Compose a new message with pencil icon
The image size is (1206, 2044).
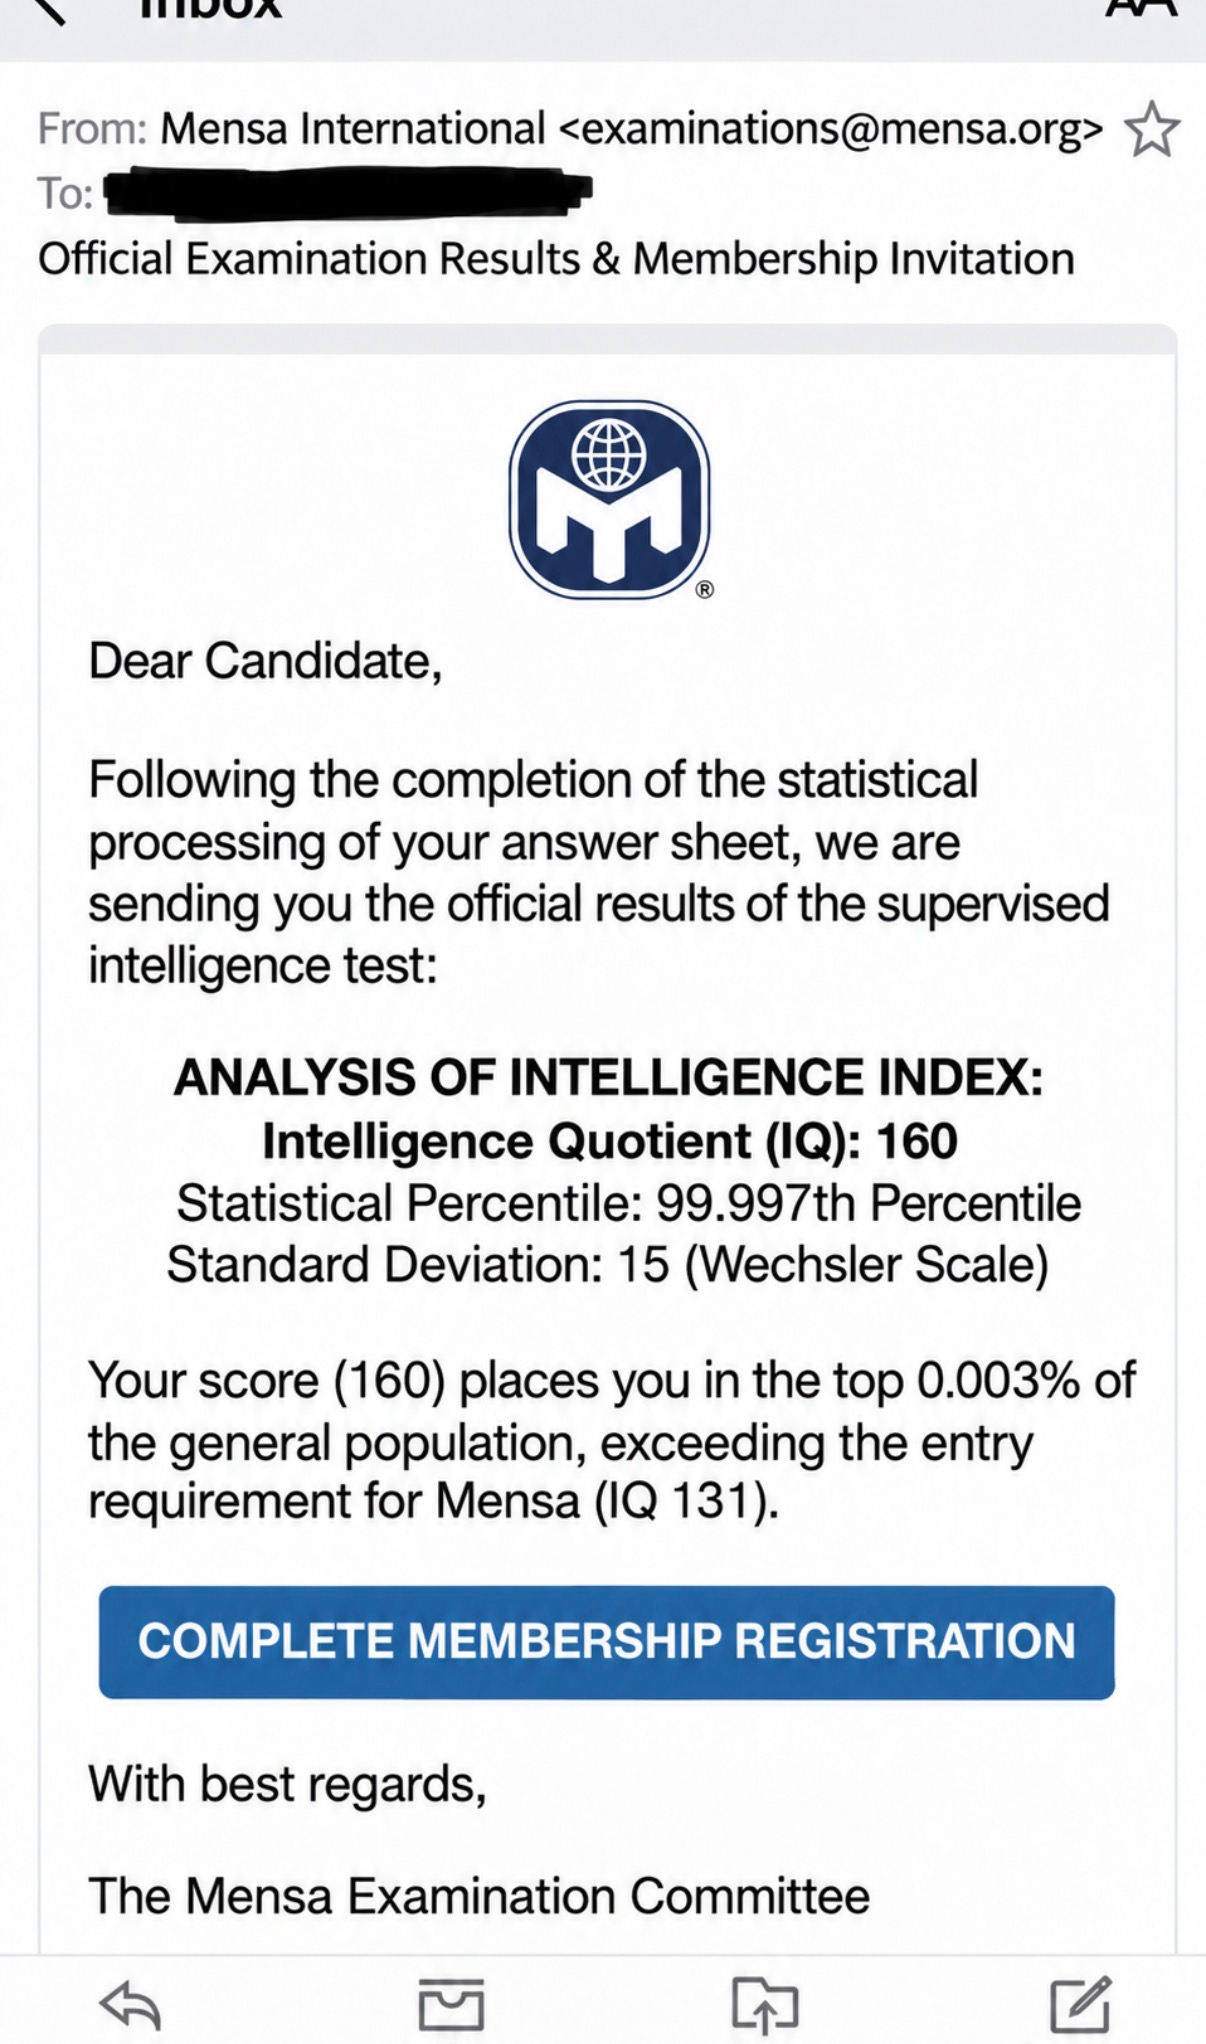1081,2003
